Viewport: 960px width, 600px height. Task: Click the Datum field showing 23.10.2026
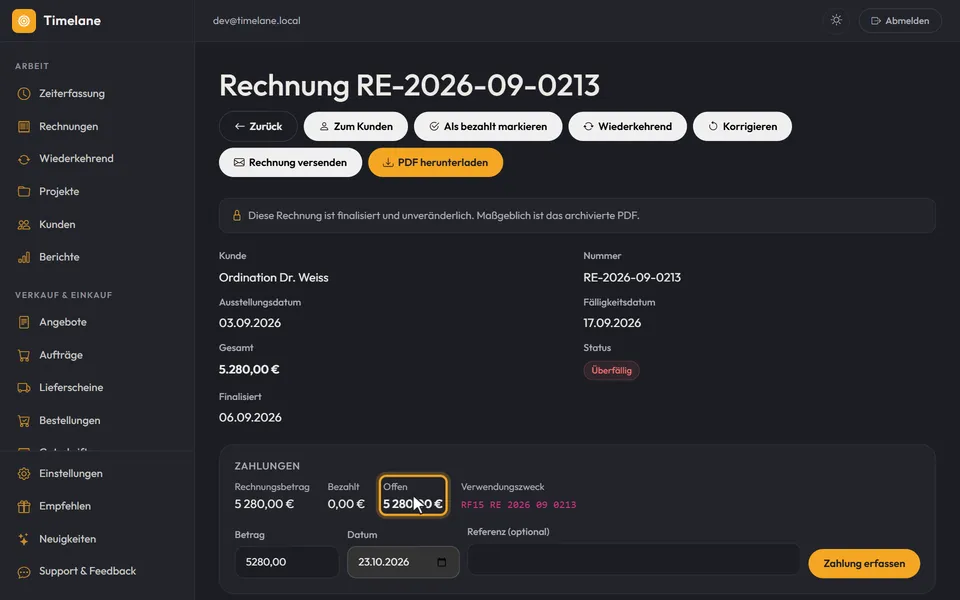click(403, 562)
